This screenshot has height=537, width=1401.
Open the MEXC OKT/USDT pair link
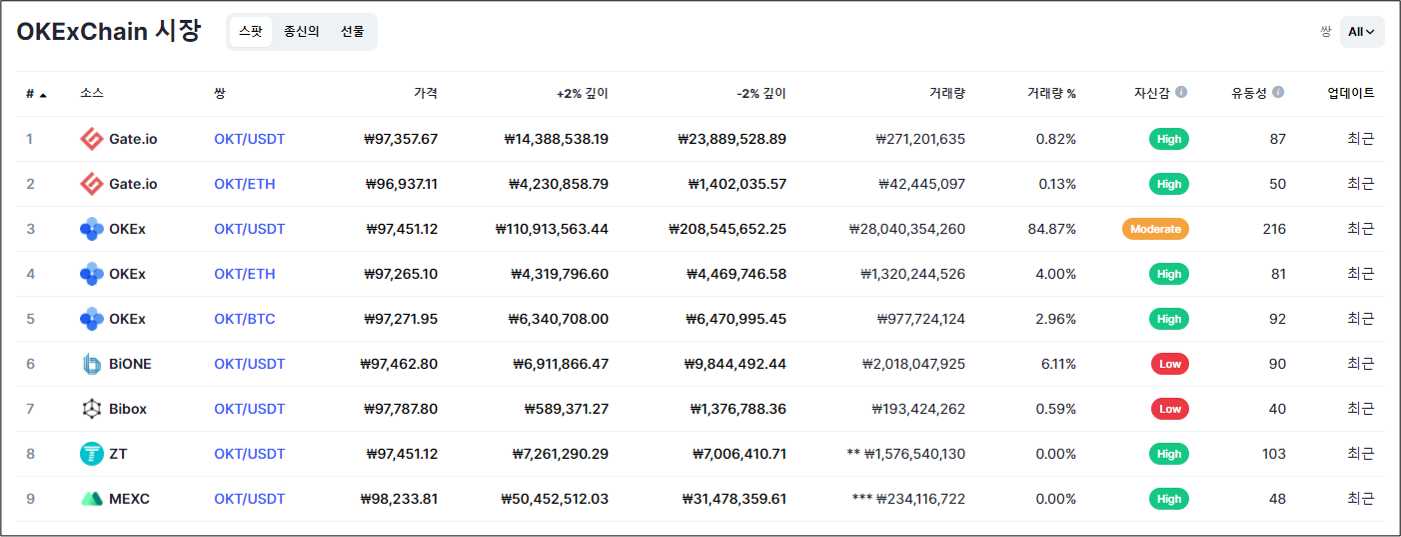(x=249, y=499)
